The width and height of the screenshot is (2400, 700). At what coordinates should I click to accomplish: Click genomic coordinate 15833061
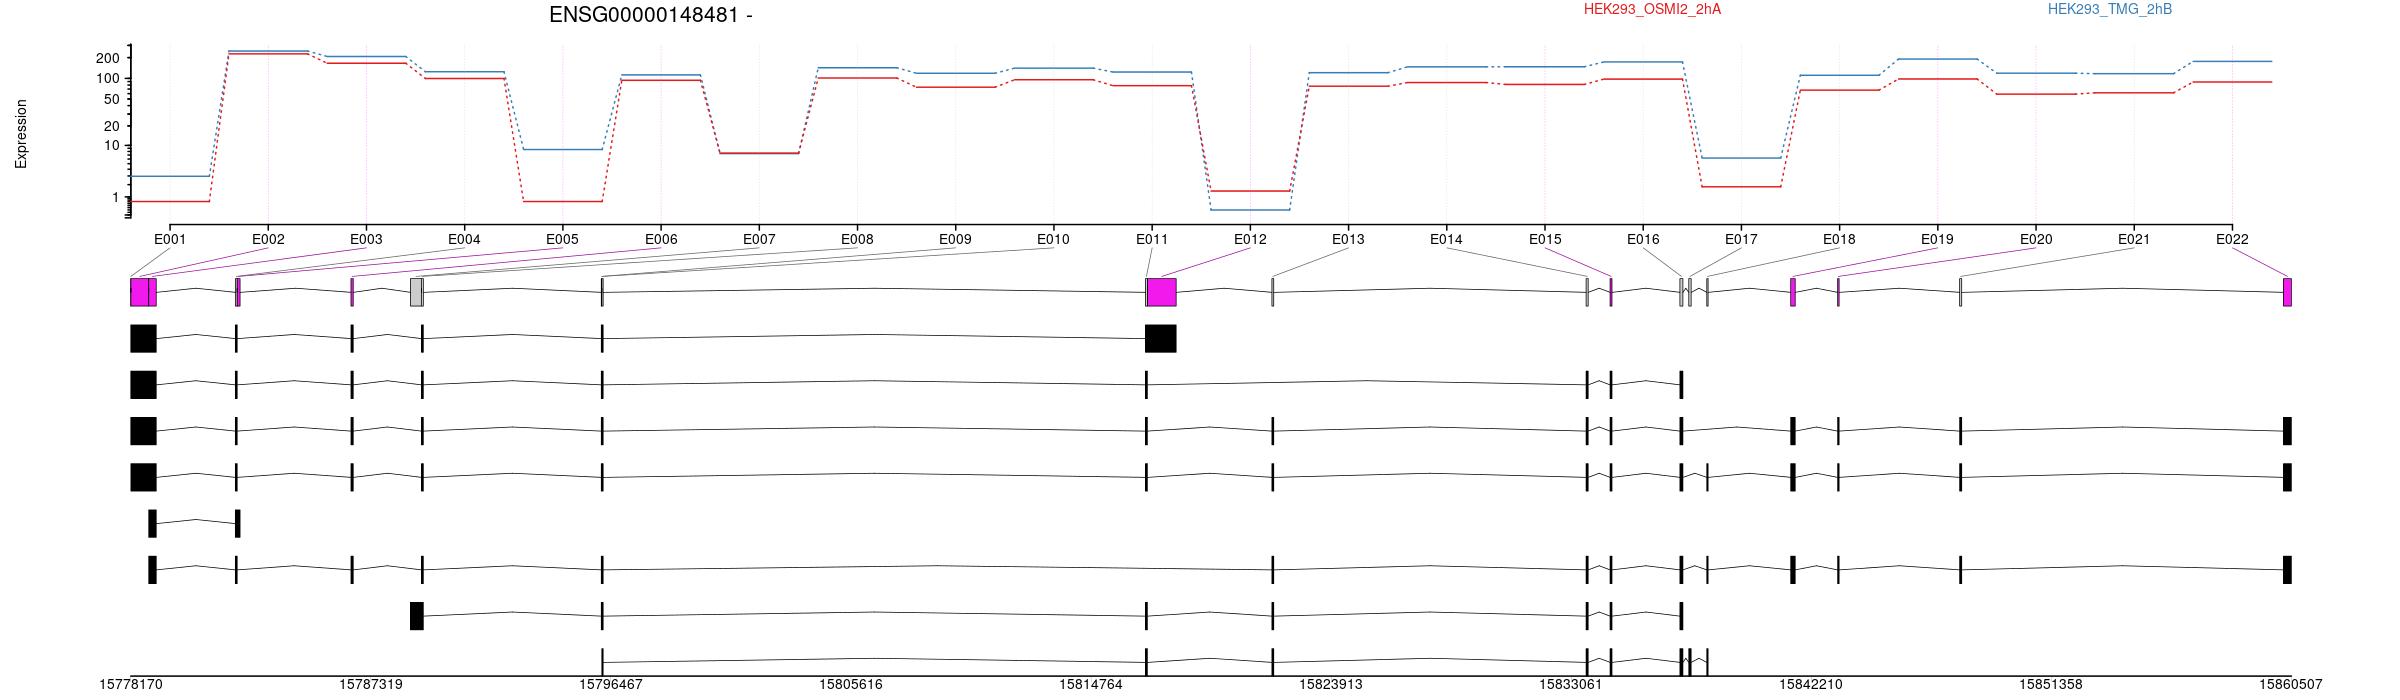[x=1571, y=685]
